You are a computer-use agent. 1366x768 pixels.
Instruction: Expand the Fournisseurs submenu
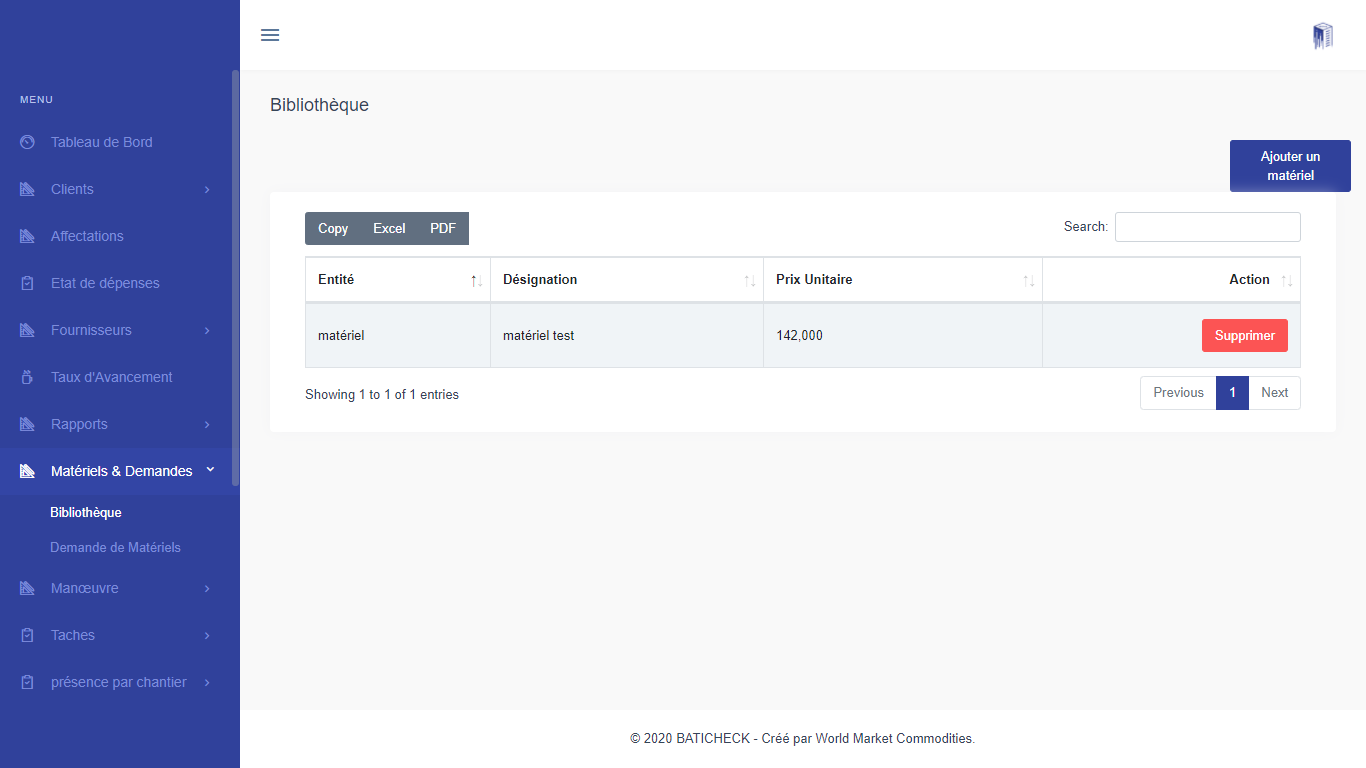coord(207,330)
